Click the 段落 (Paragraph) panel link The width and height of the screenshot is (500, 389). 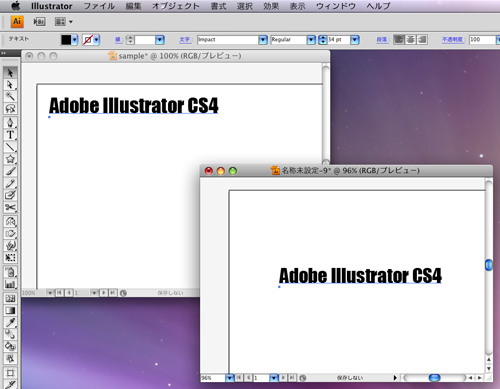click(383, 40)
